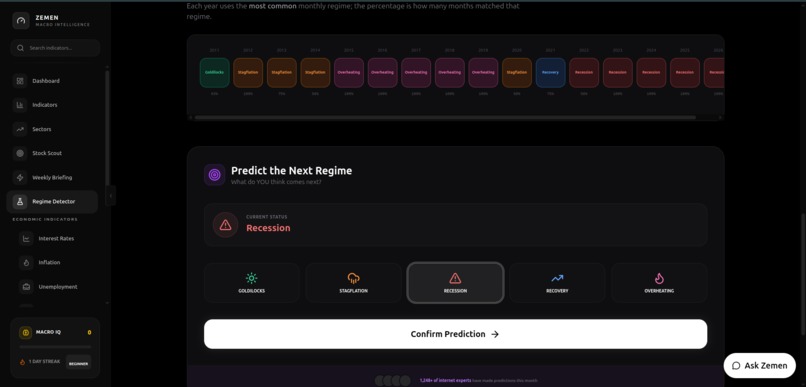Select the 2014 Stagflation regime card
806x387 pixels.
[315, 72]
